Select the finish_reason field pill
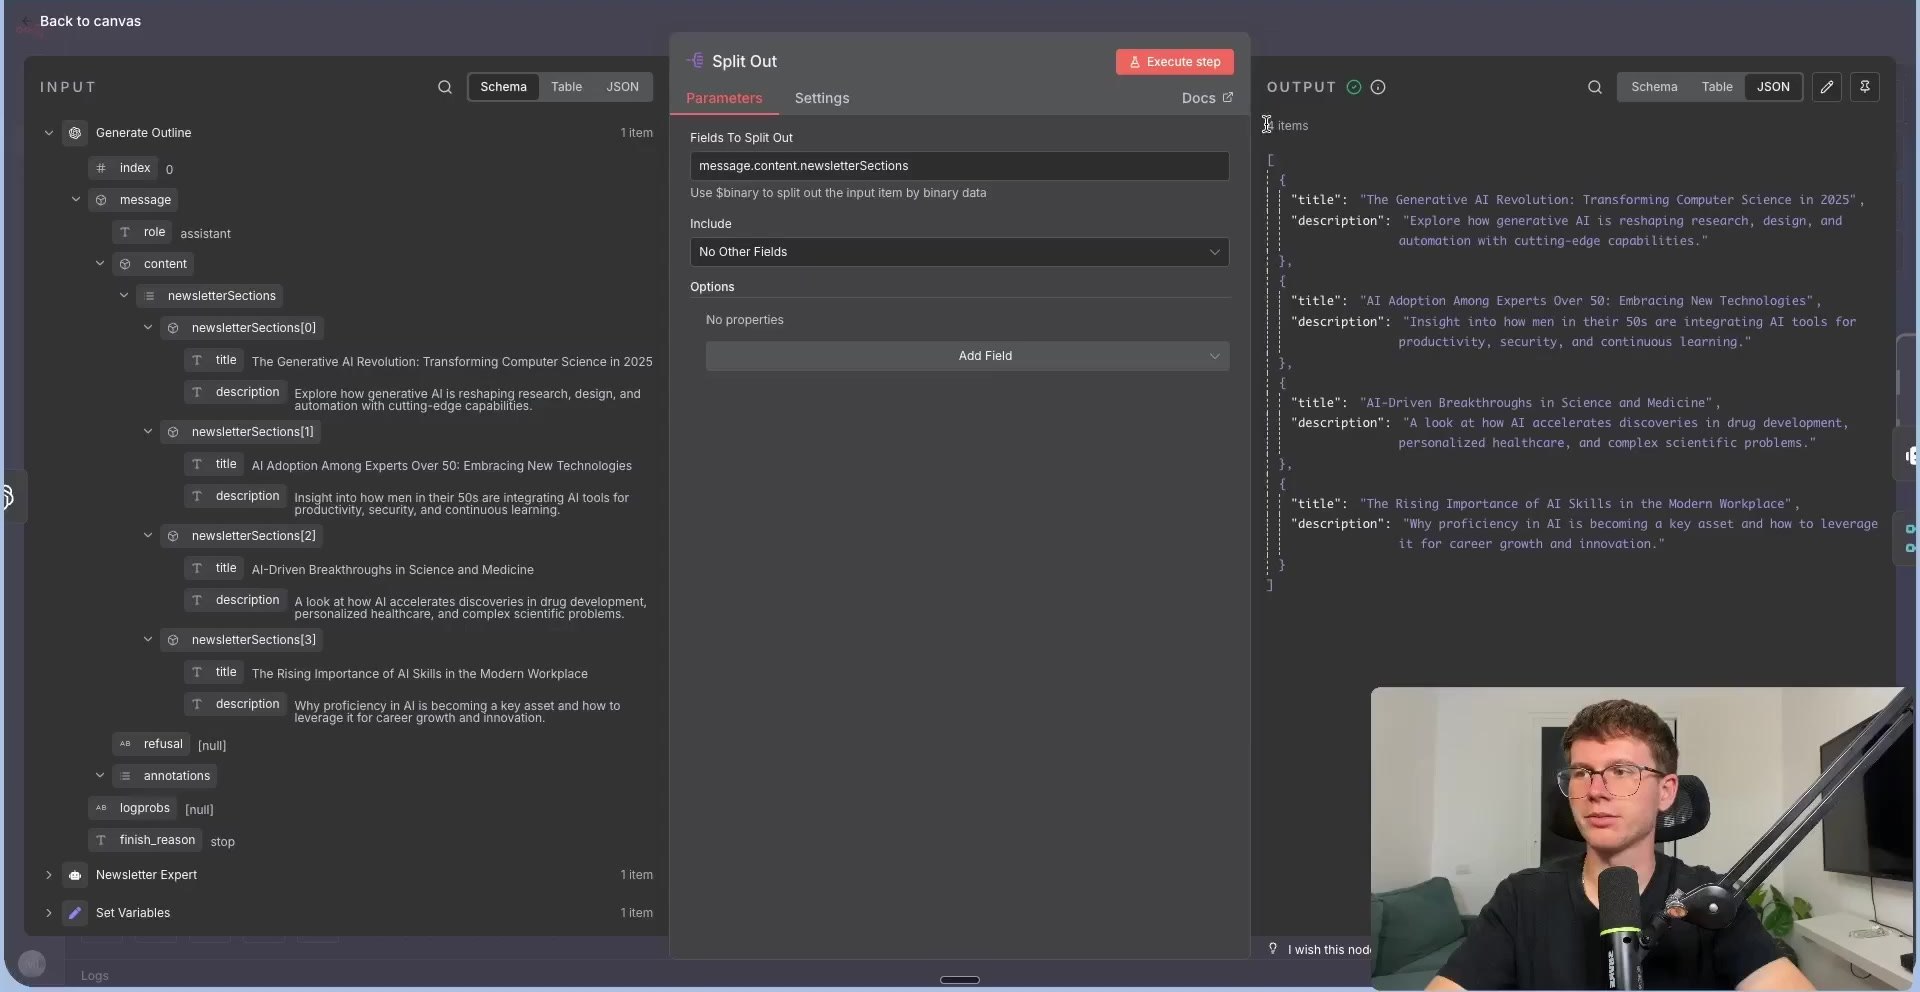This screenshot has width=1920, height=992. 145,840
